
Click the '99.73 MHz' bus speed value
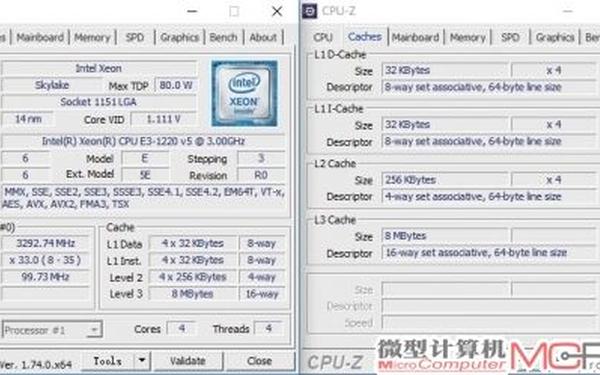pos(46,277)
